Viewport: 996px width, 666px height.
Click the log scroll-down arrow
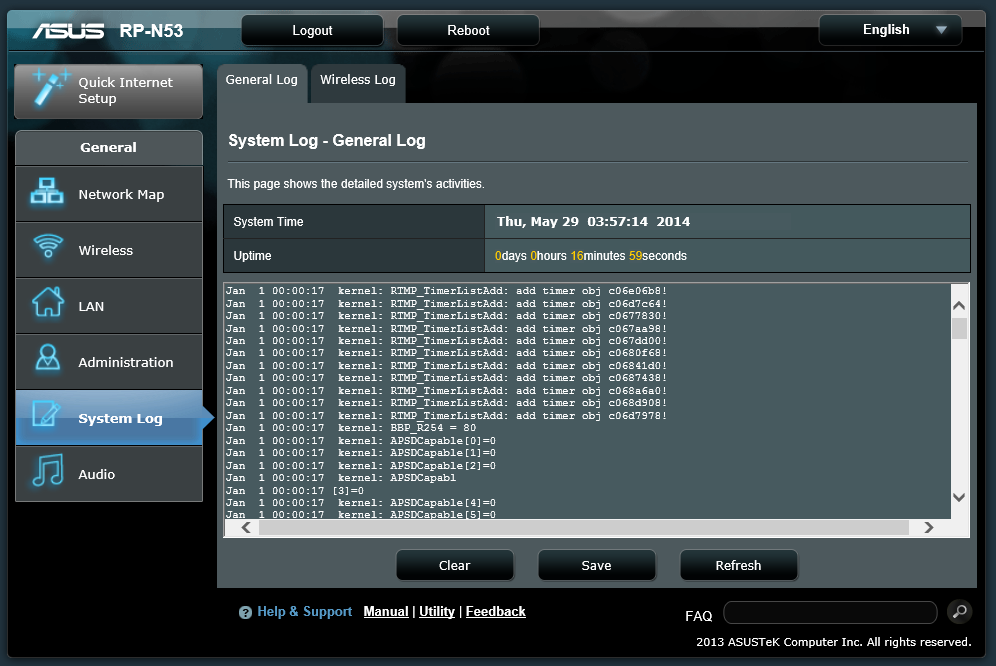959,498
